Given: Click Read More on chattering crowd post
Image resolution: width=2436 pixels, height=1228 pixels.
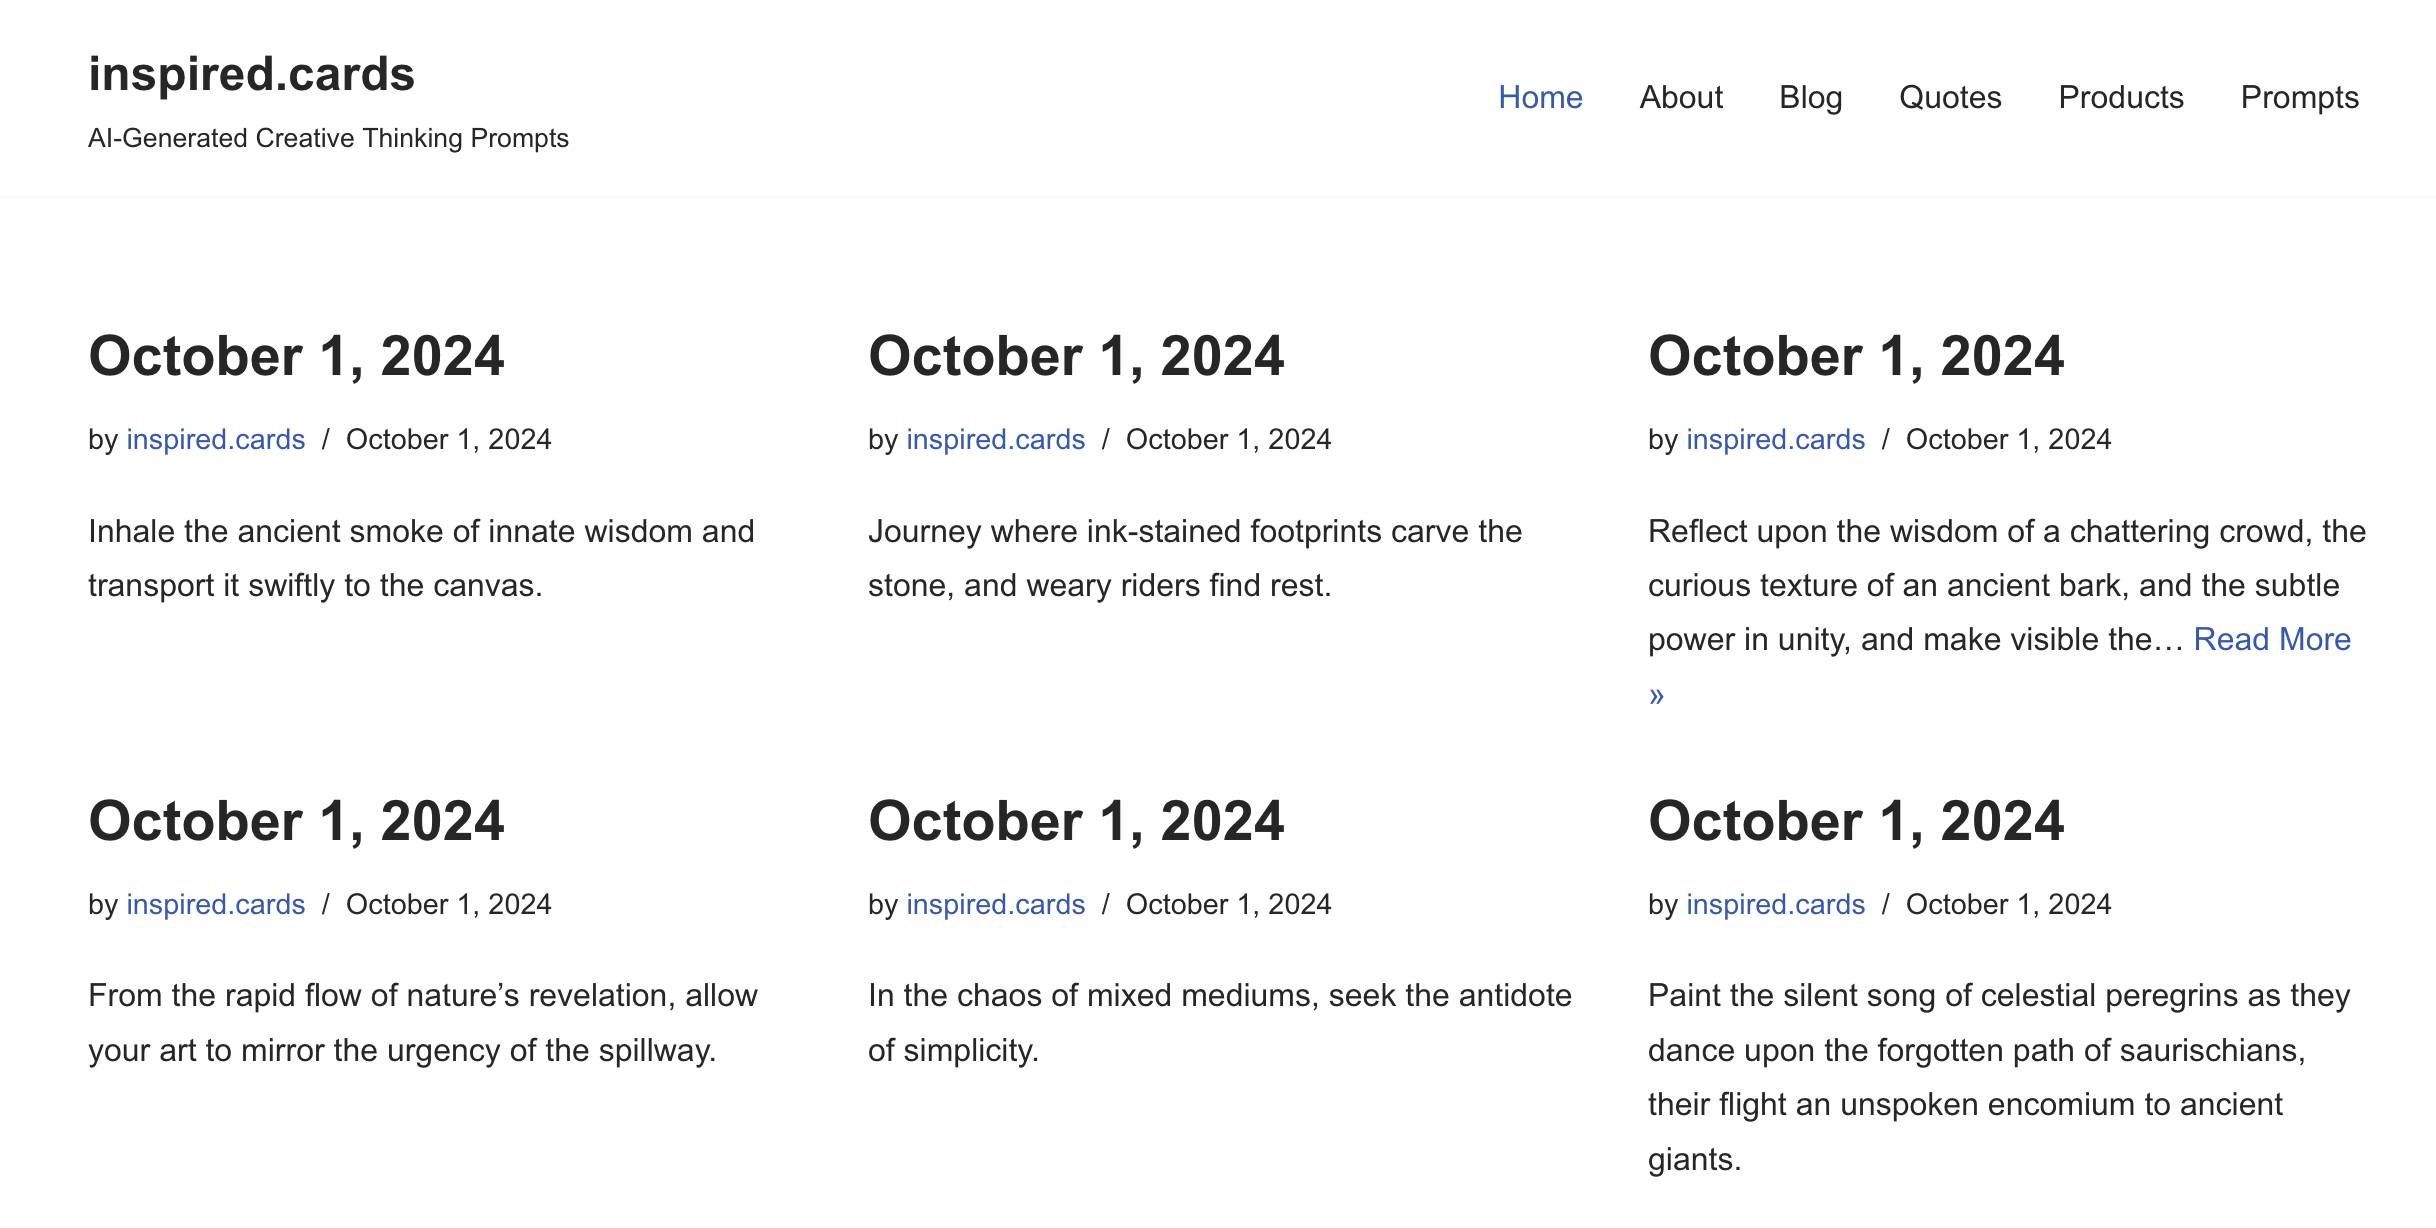Looking at the screenshot, I should pyautogui.click(x=2272, y=639).
